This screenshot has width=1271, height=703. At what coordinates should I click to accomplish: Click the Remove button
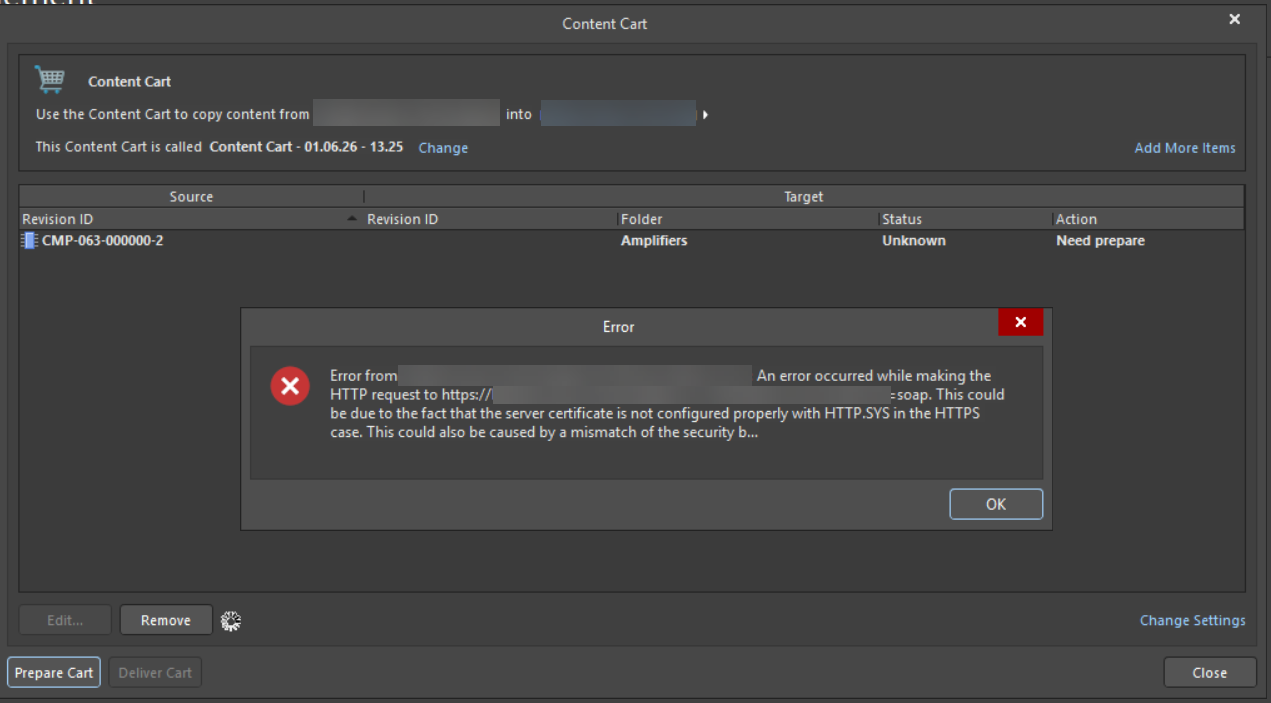pyautogui.click(x=166, y=620)
